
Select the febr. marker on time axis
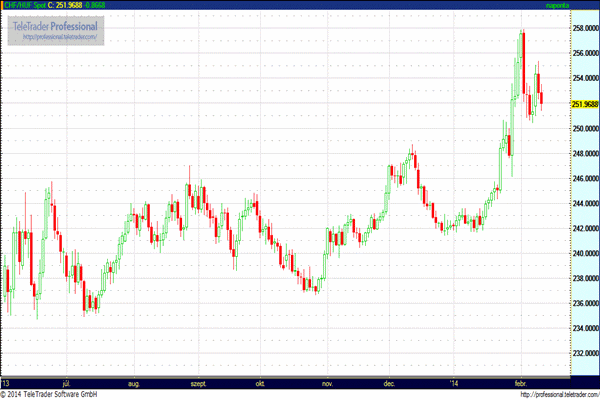click(521, 384)
